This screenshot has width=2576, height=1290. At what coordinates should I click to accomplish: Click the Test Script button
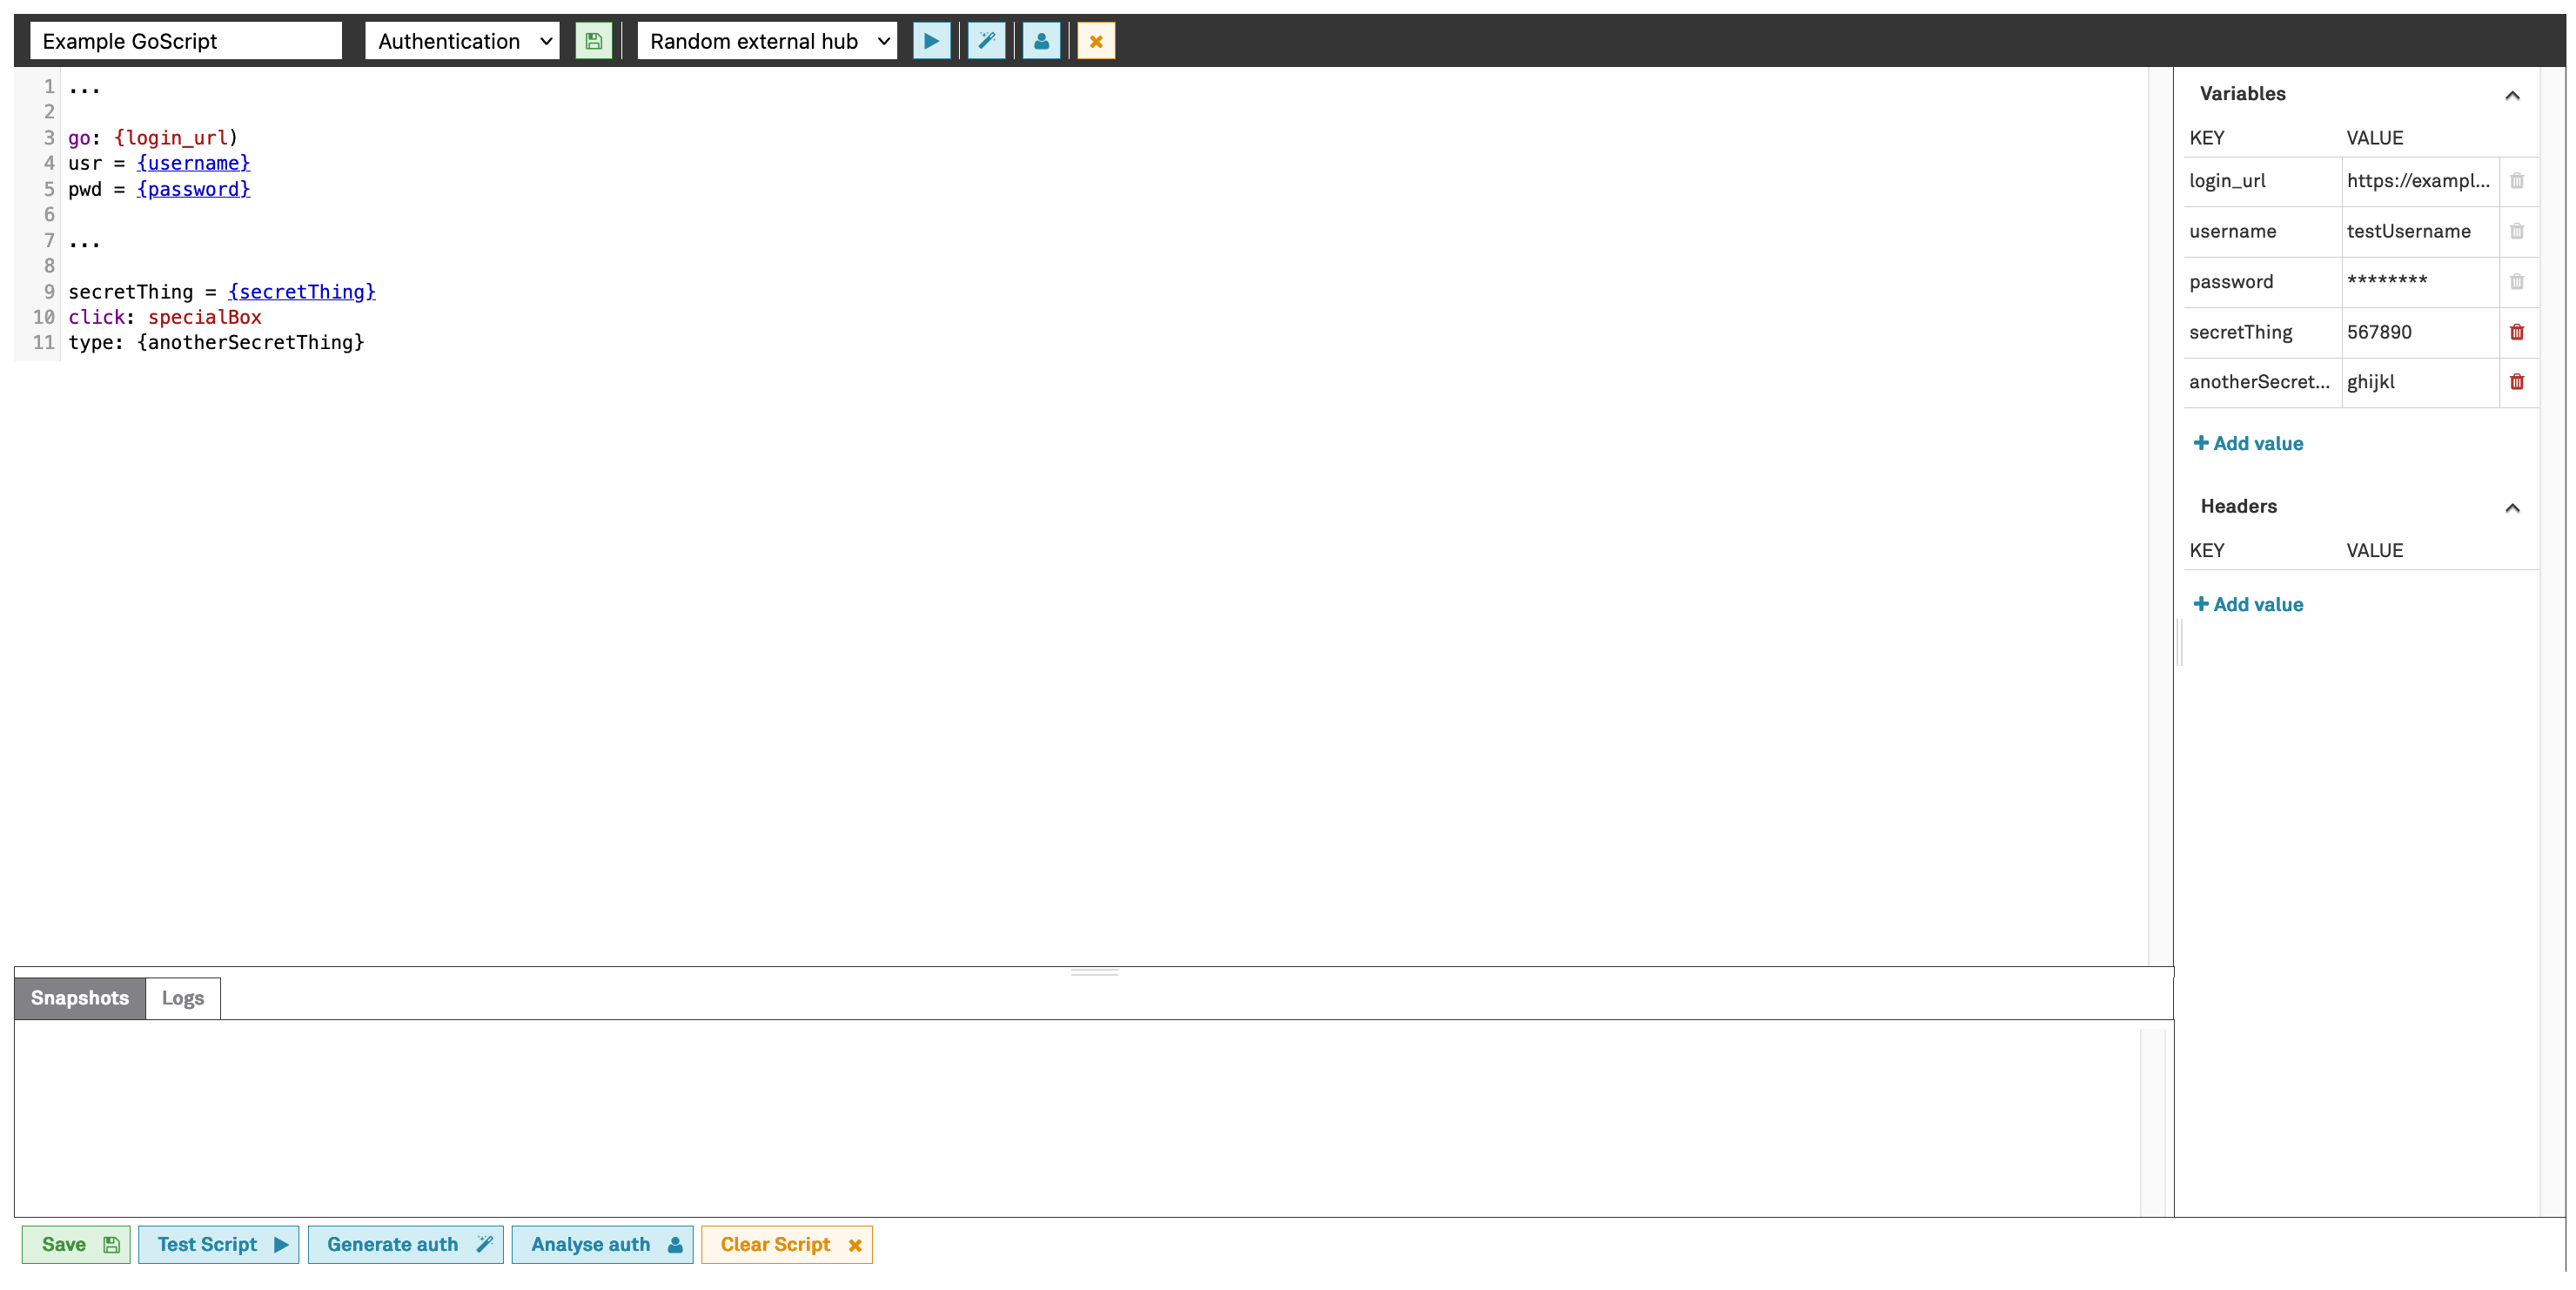click(x=218, y=1244)
